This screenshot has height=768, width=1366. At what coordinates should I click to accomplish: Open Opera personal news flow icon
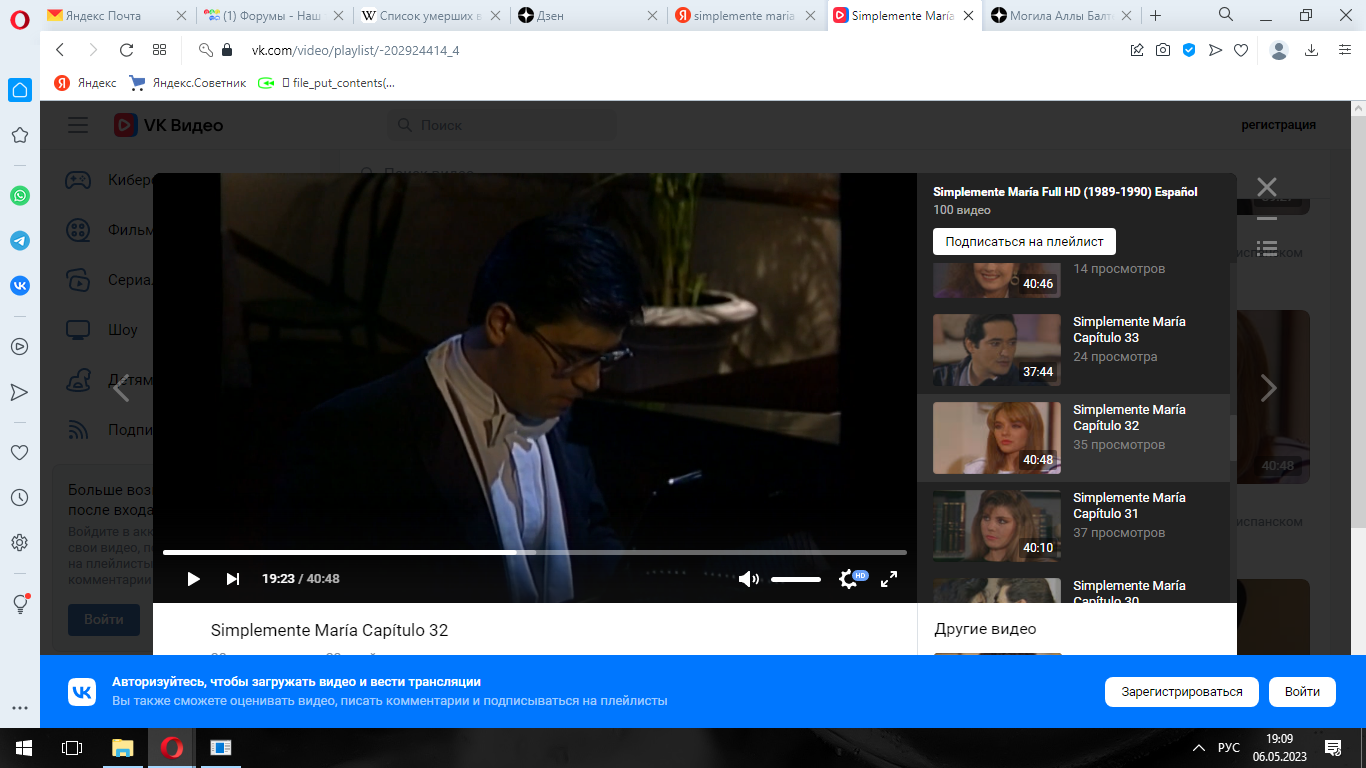[x=19, y=392]
